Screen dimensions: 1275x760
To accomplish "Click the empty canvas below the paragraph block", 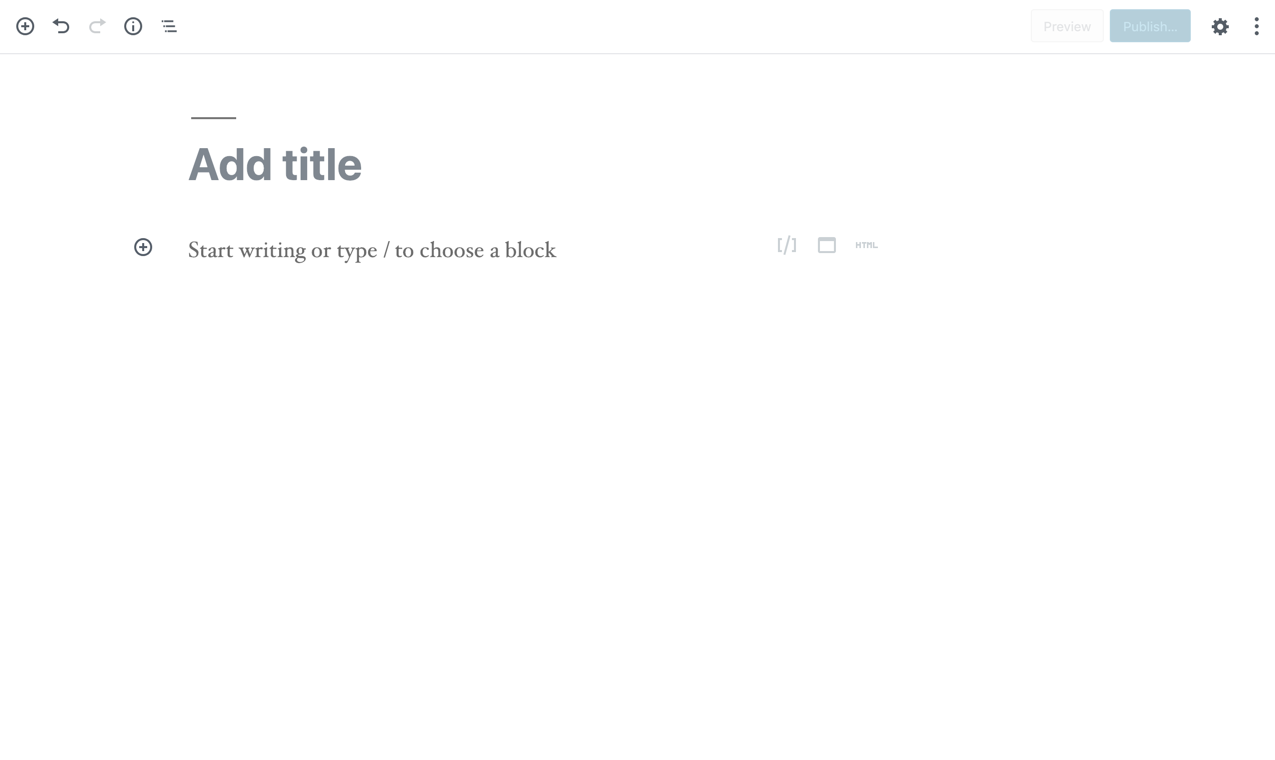I will (x=637, y=500).
